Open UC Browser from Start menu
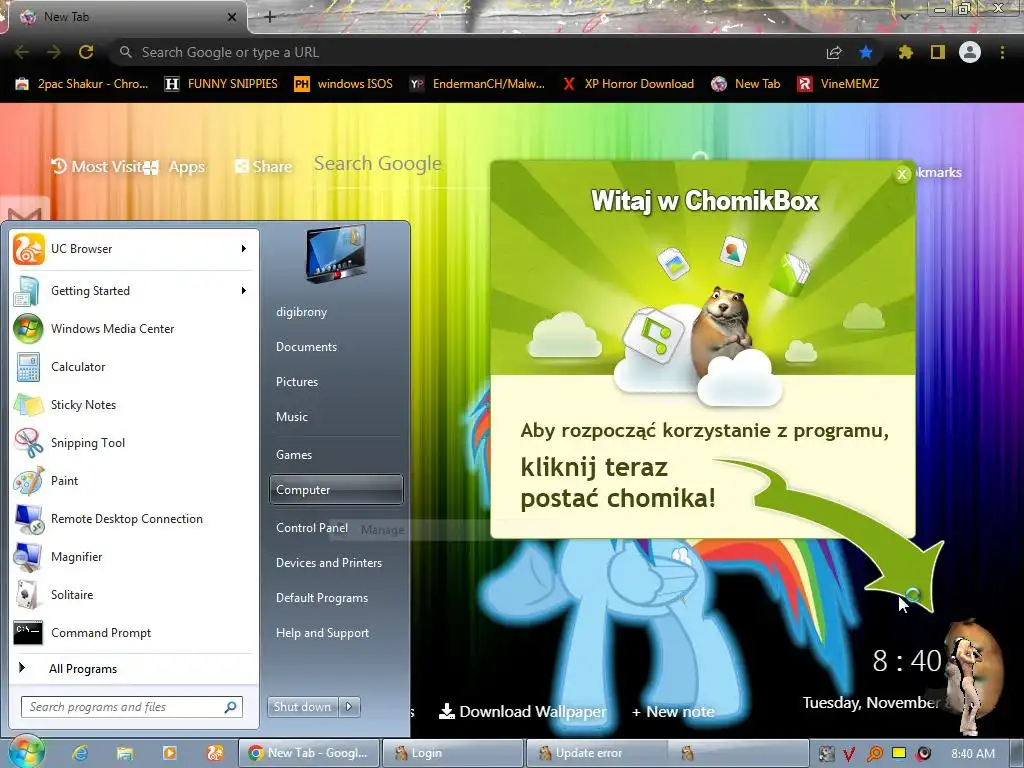This screenshot has width=1024, height=768. (x=133, y=249)
